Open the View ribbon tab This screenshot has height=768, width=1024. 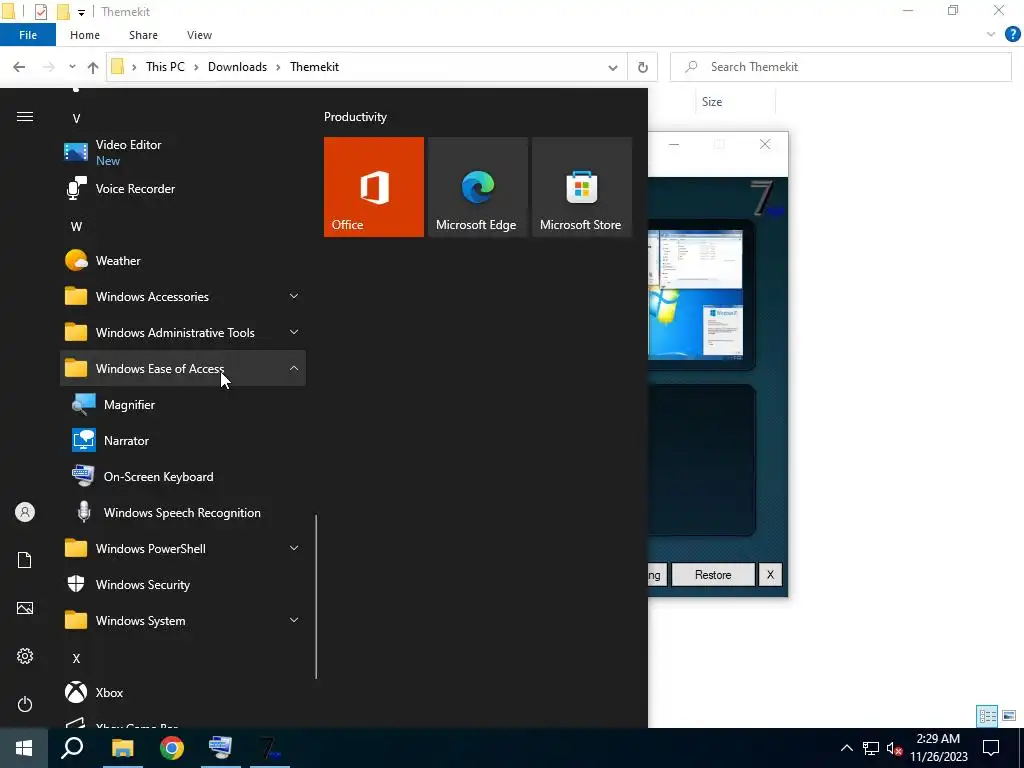click(x=199, y=35)
